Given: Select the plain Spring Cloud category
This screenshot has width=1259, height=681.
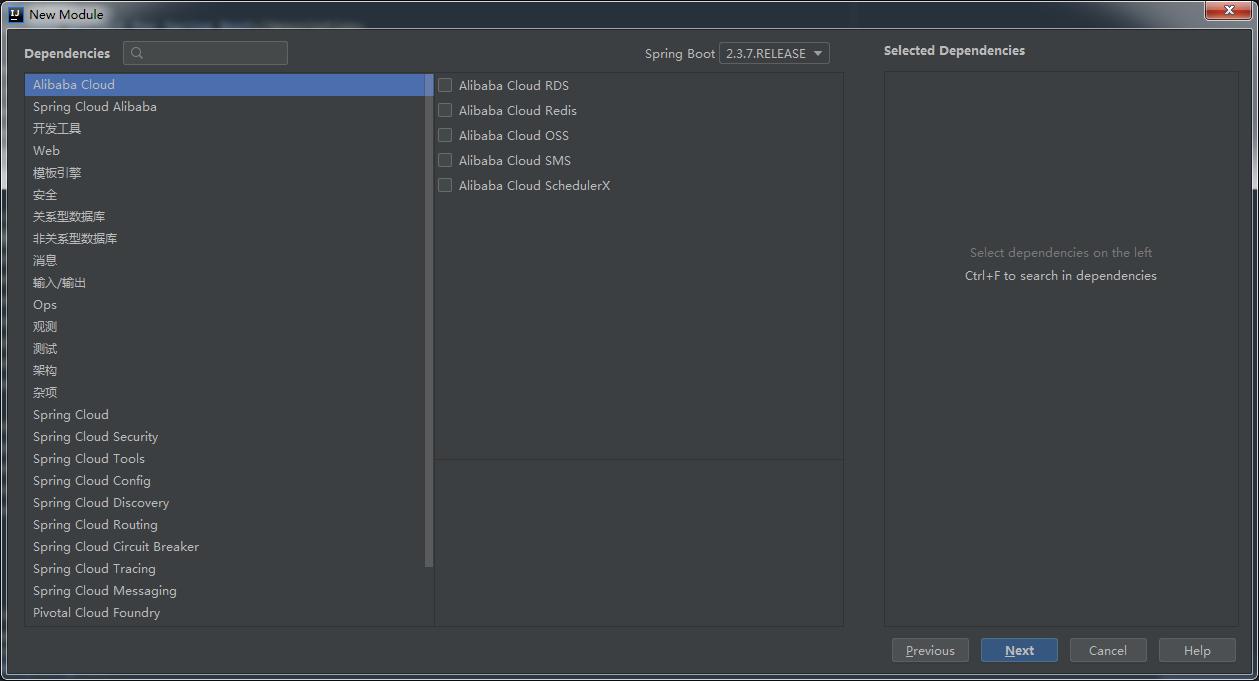Looking at the screenshot, I should pyautogui.click(x=225, y=415).
